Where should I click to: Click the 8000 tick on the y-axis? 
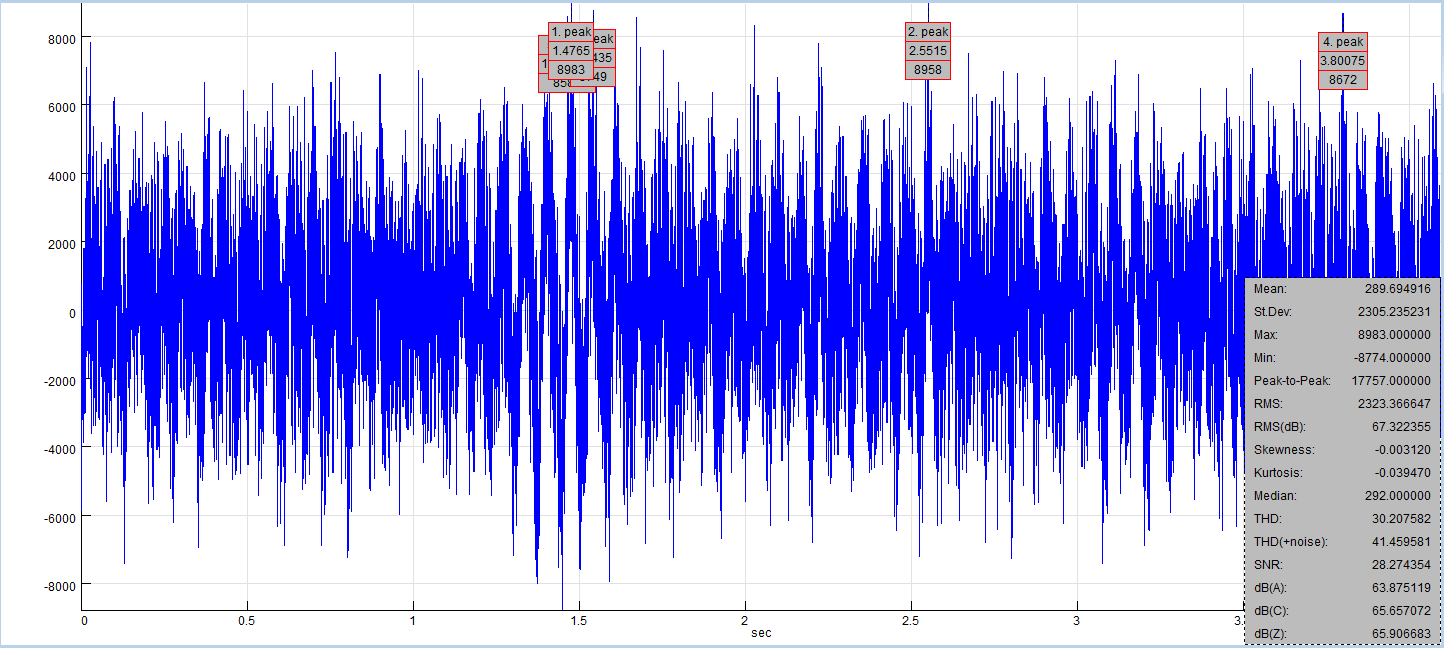(61, 38)
